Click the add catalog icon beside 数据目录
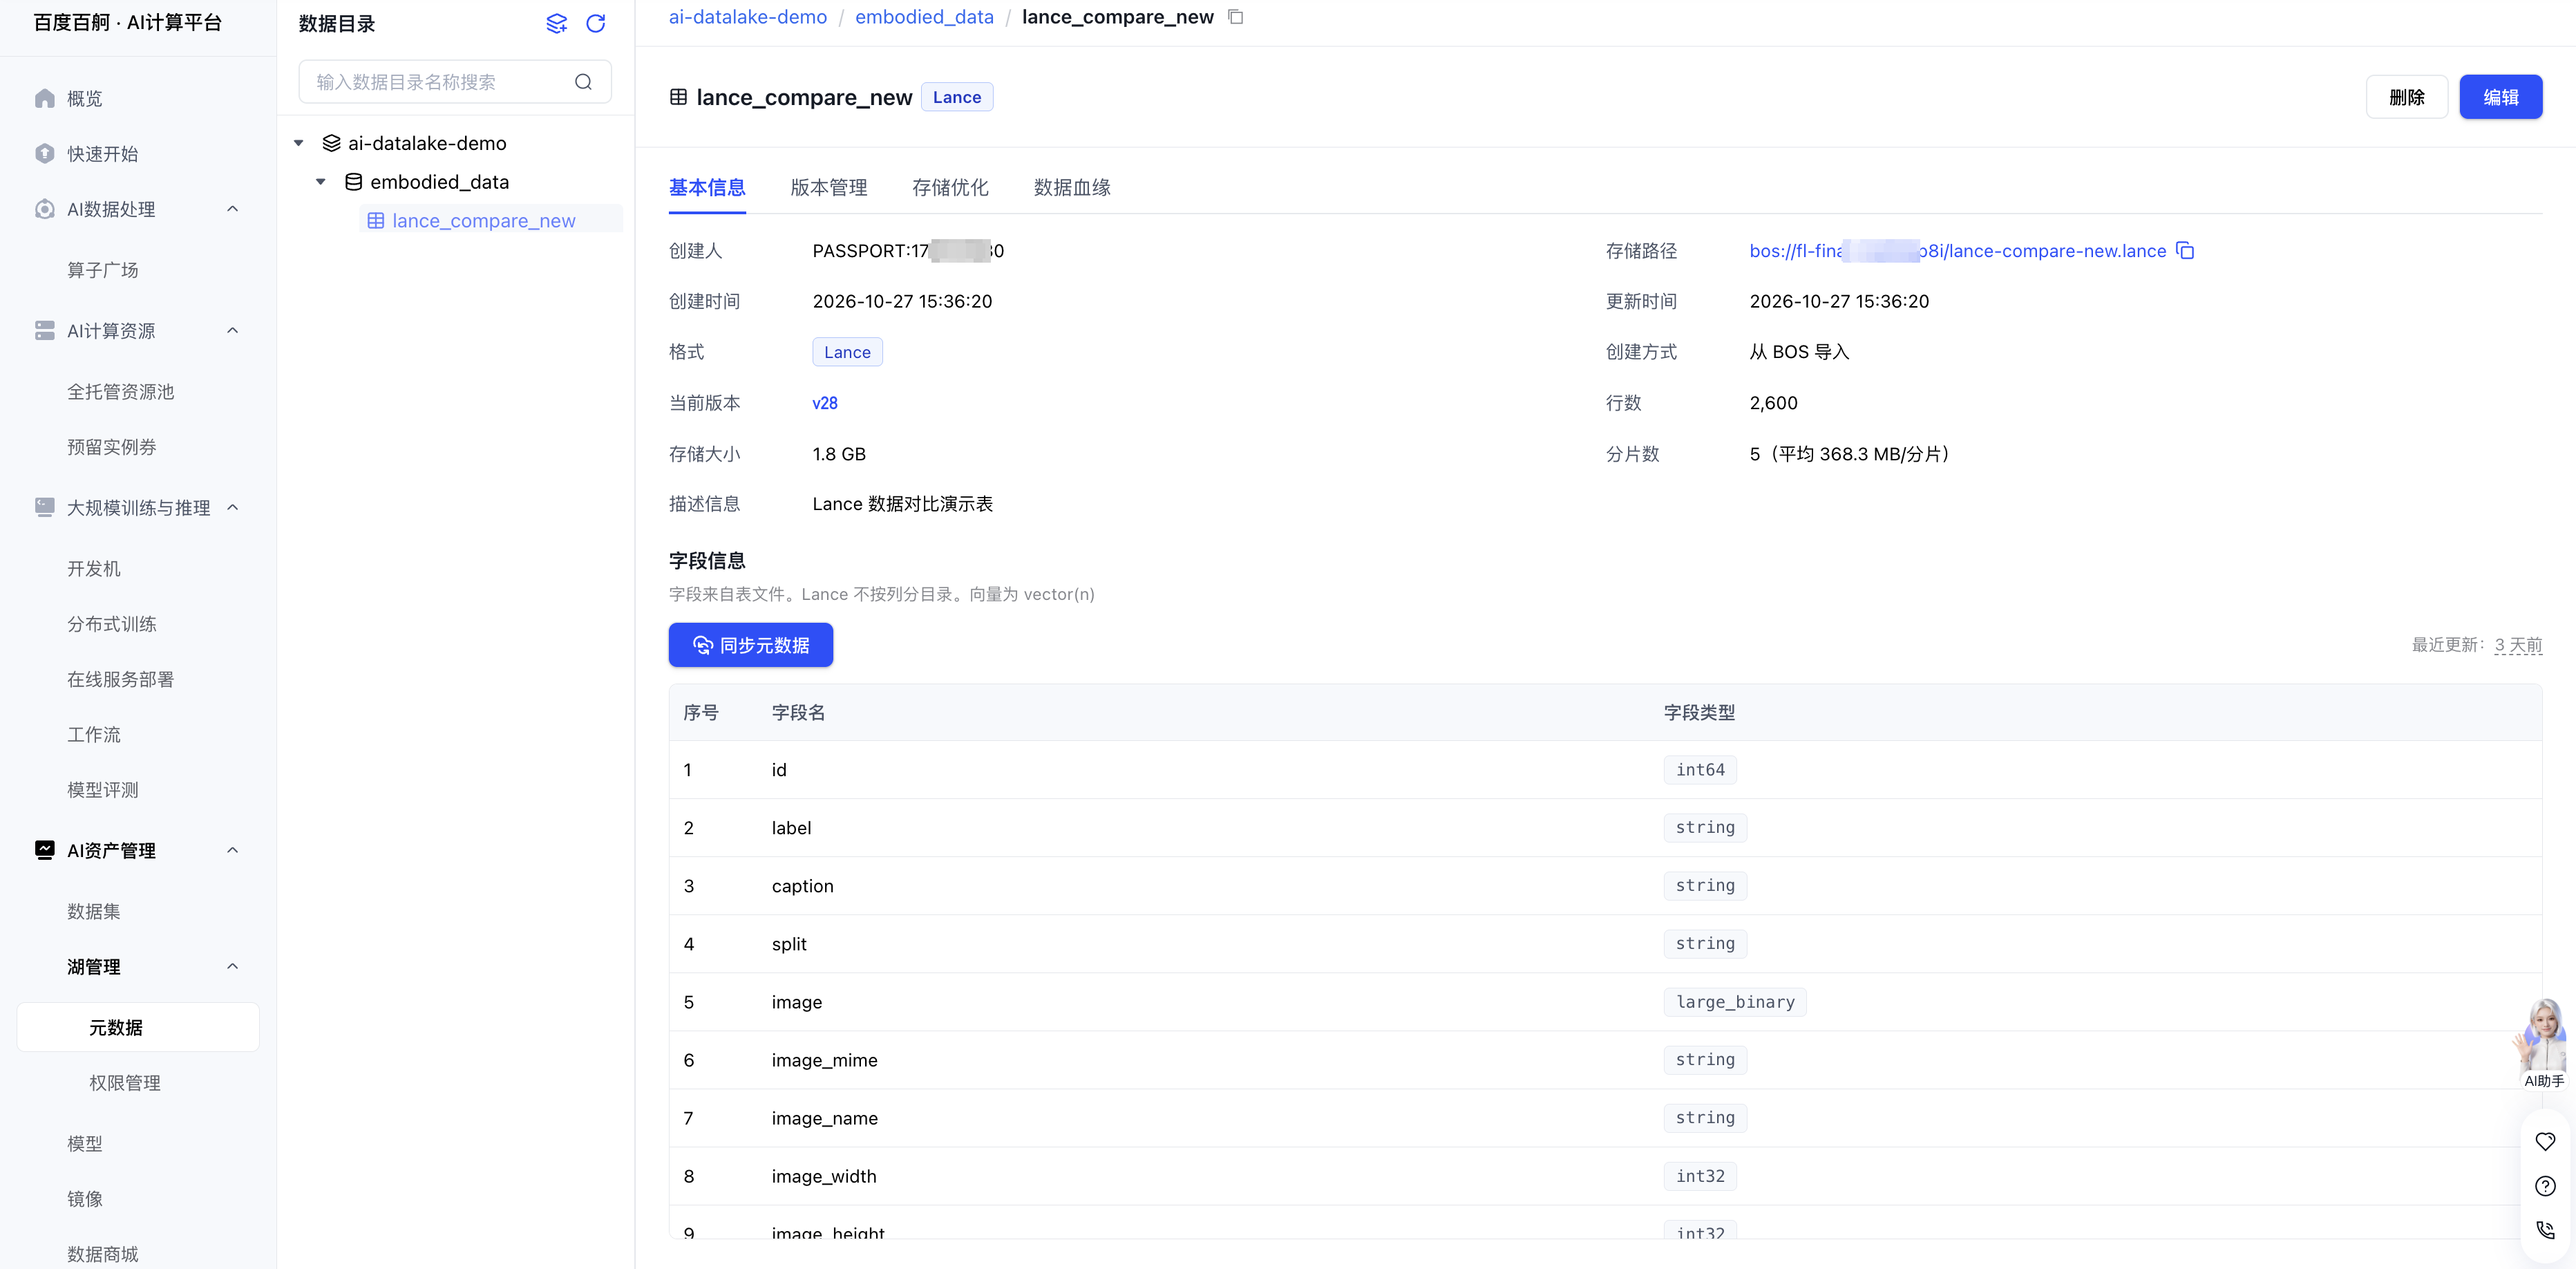 click(556, 23)
